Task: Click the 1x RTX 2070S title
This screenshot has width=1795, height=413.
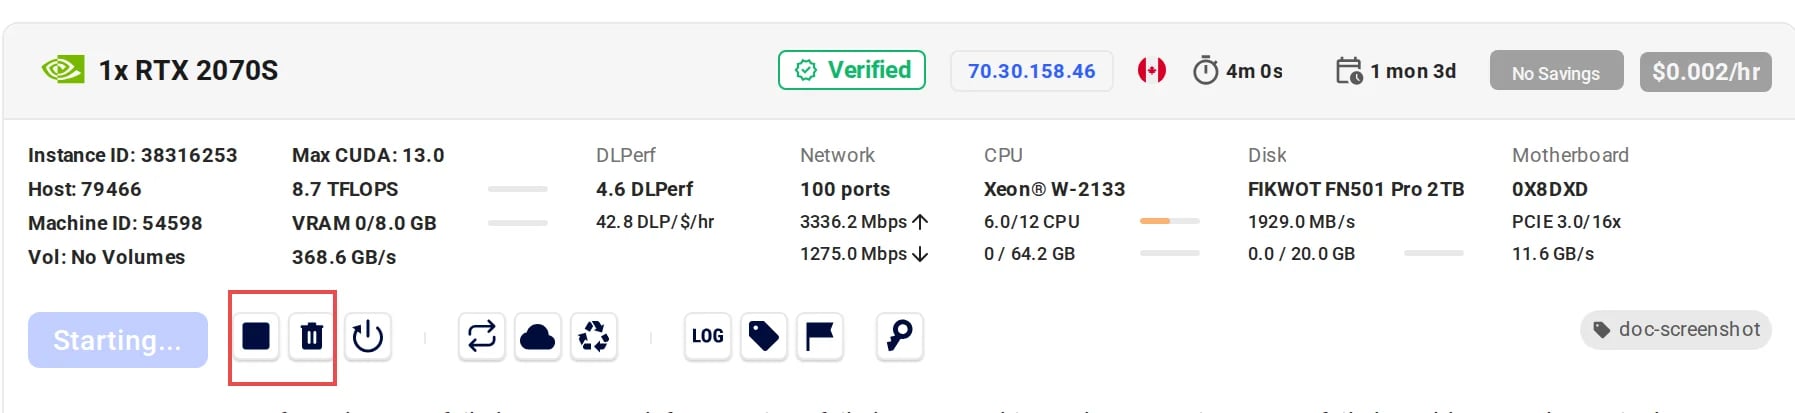Action: click(188, 71)
